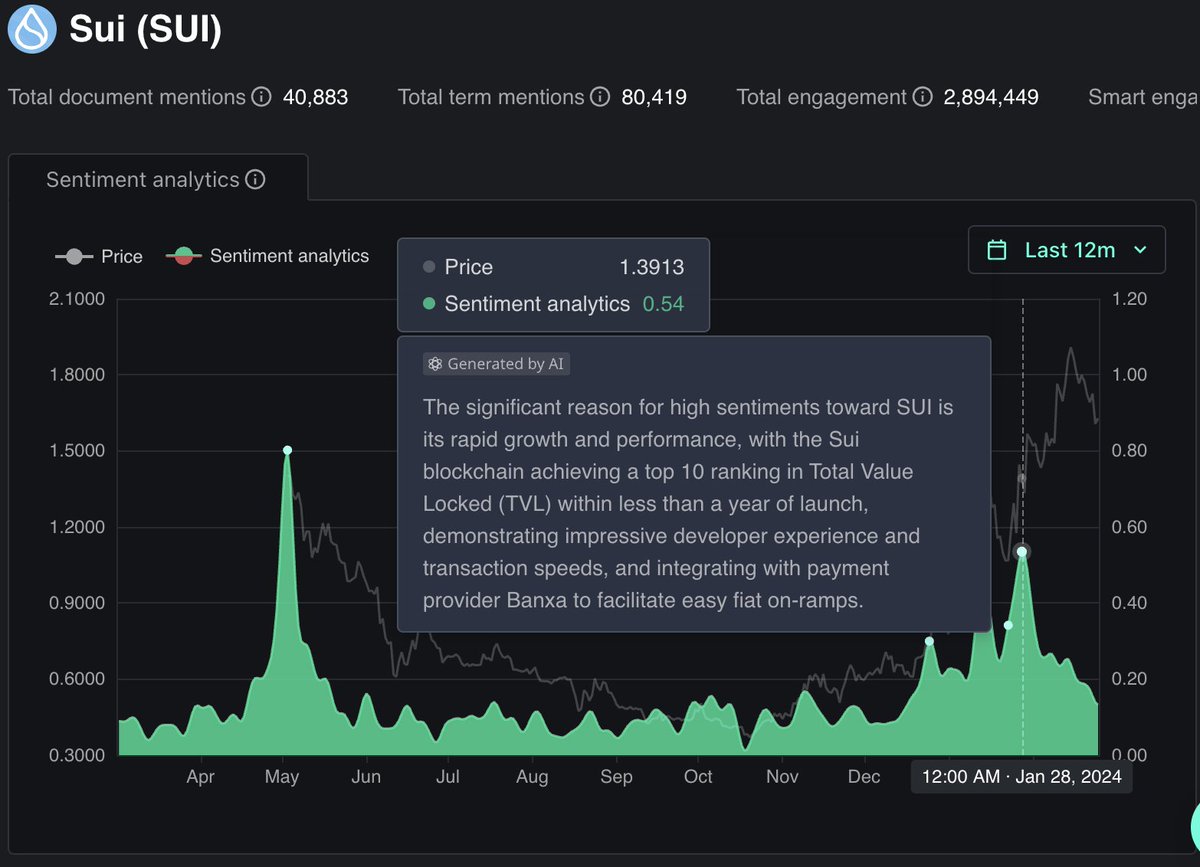Click the calendar icon in date range selector

[x=997, y=250]
